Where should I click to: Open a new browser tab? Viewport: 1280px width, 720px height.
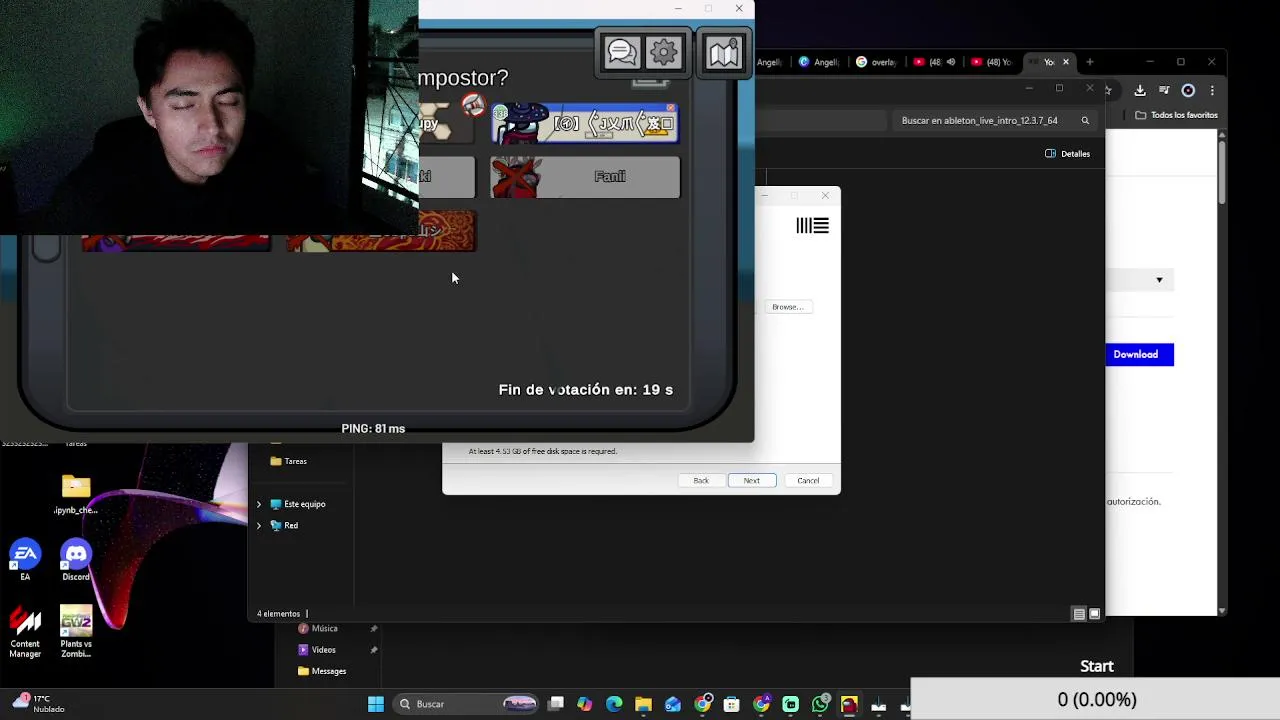tap(1090, 62)
